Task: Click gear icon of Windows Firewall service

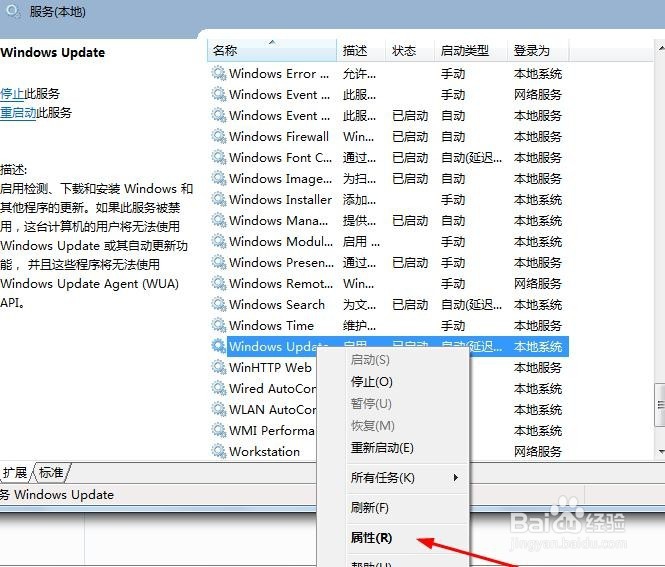Action: pyautogui.click(x=219, y=136)
